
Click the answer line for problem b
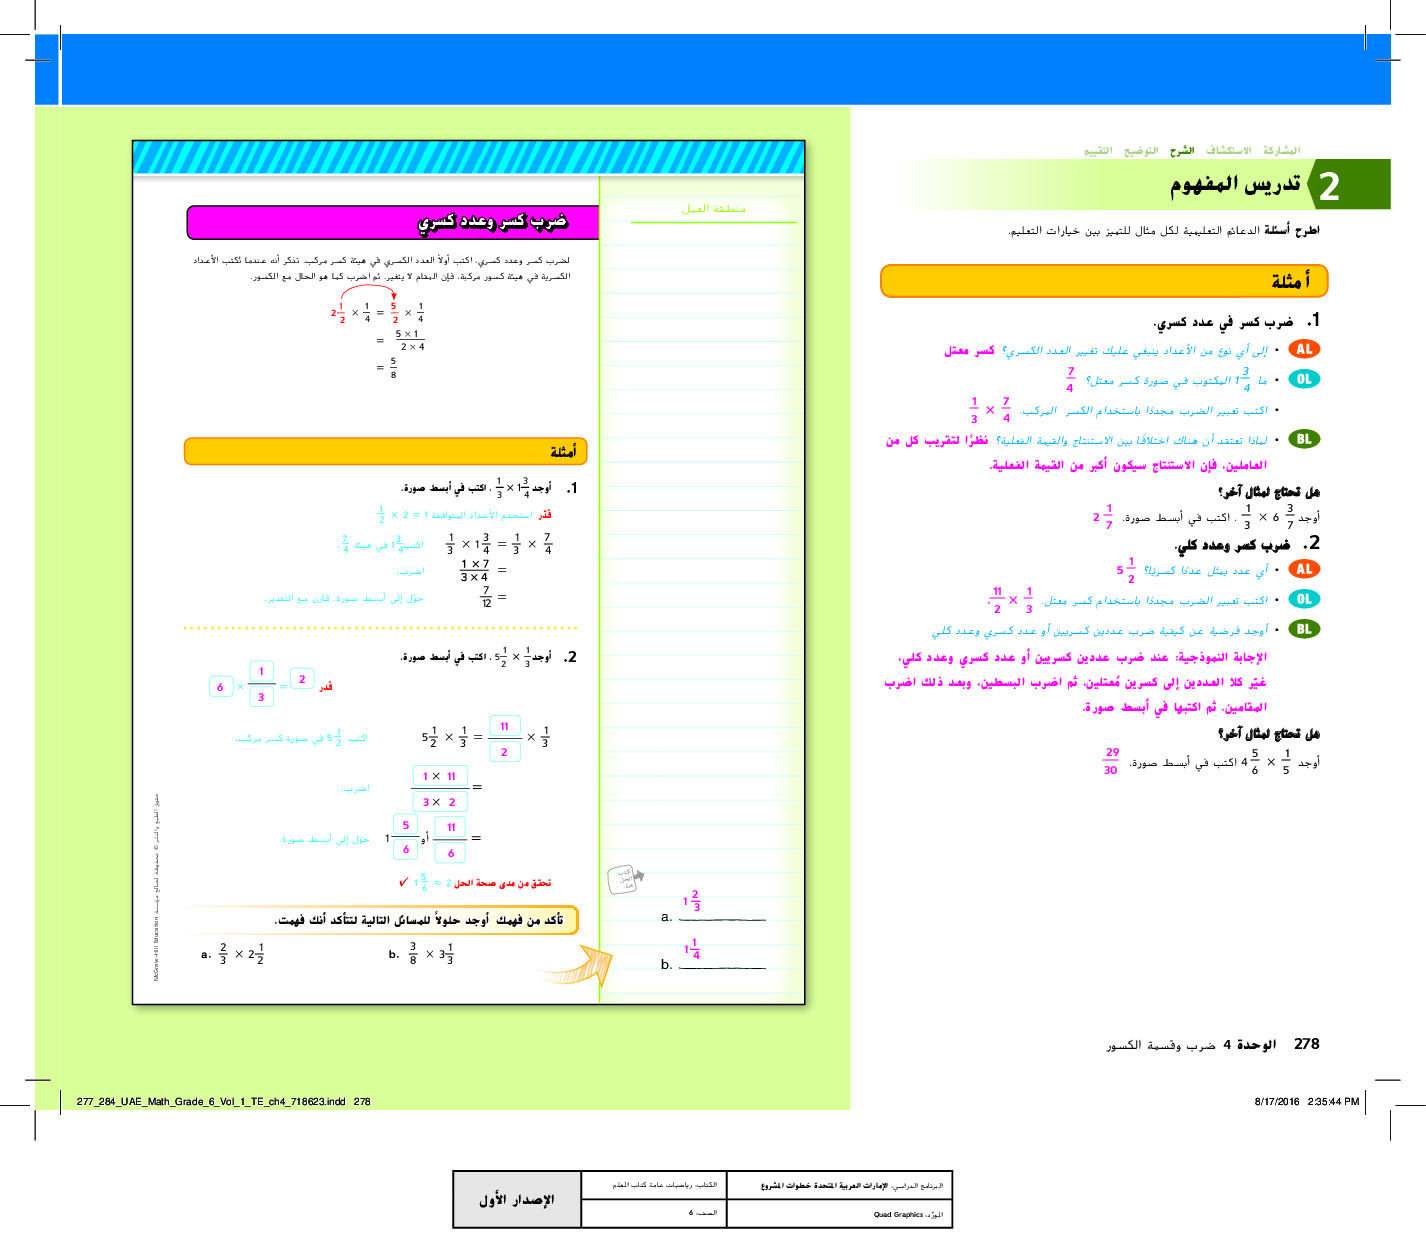click(x=722, y=965)
